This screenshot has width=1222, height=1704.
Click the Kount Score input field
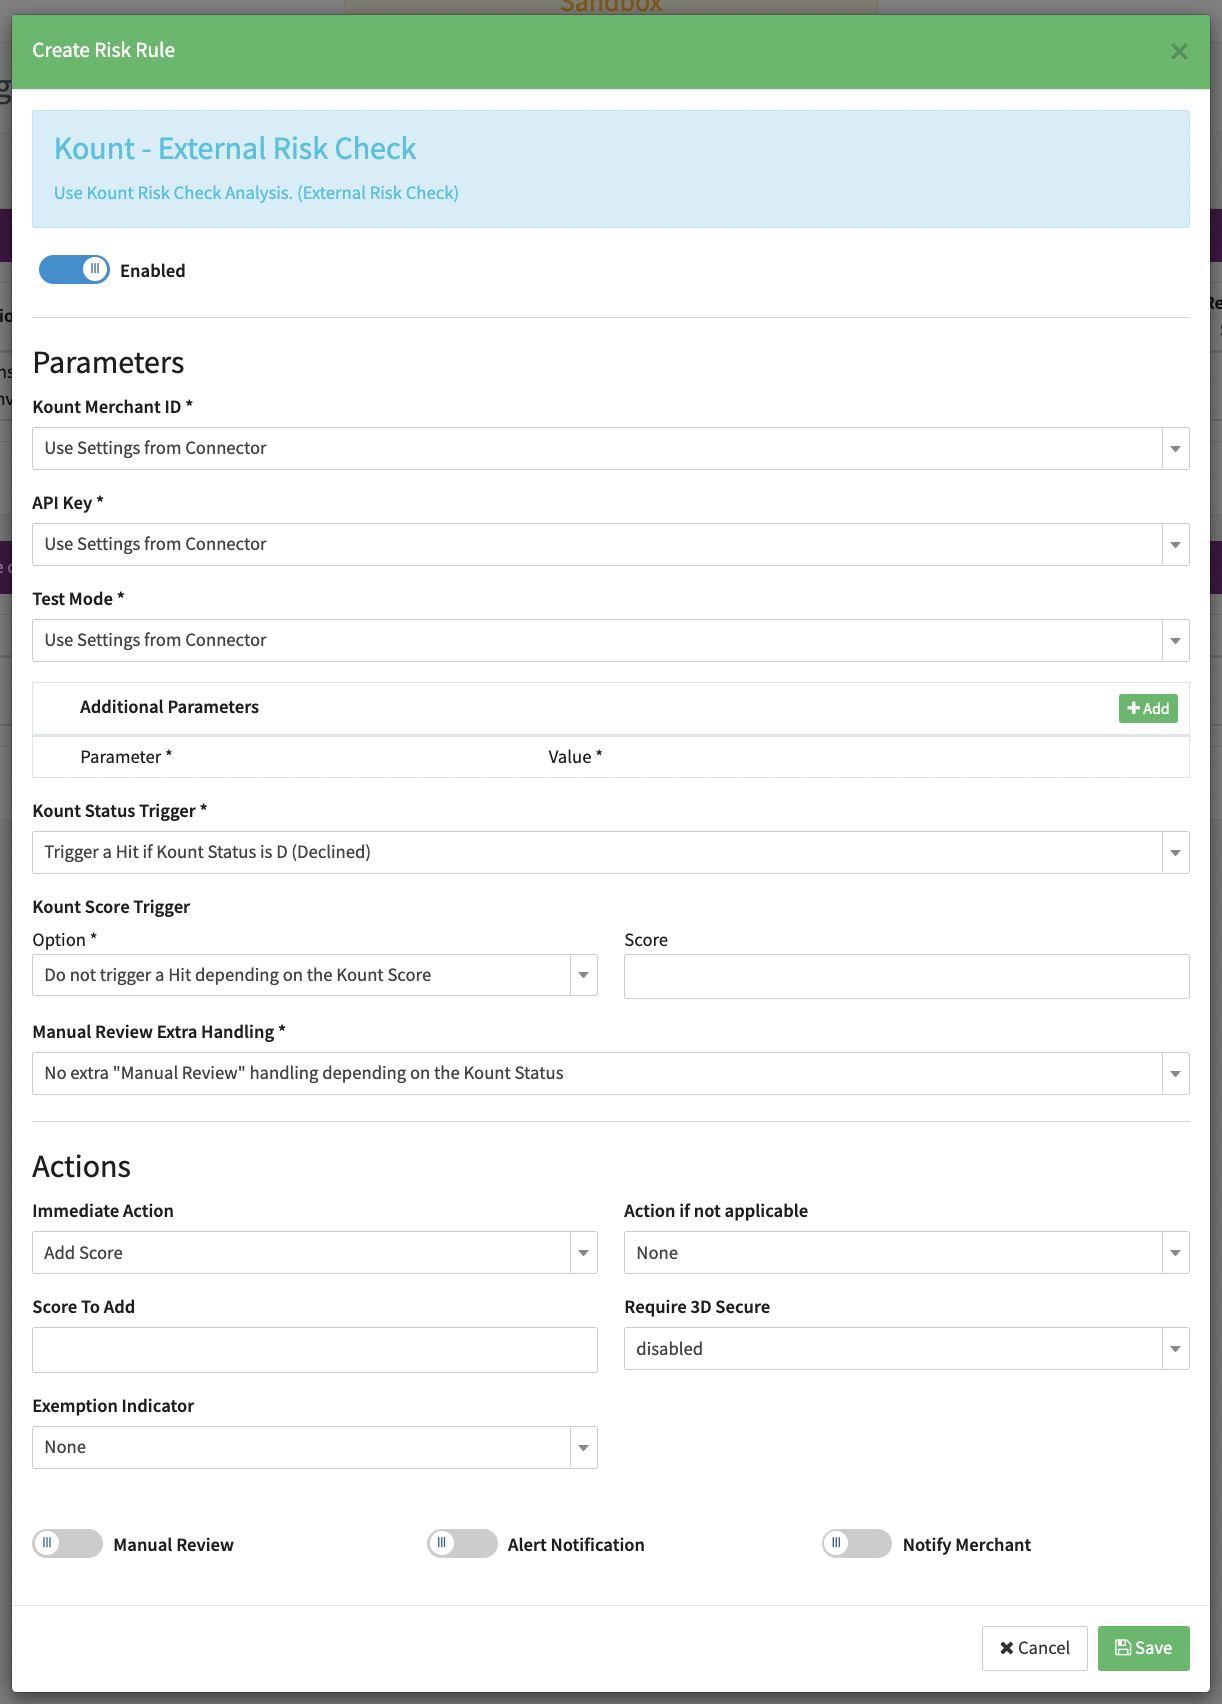click(906, 976)
